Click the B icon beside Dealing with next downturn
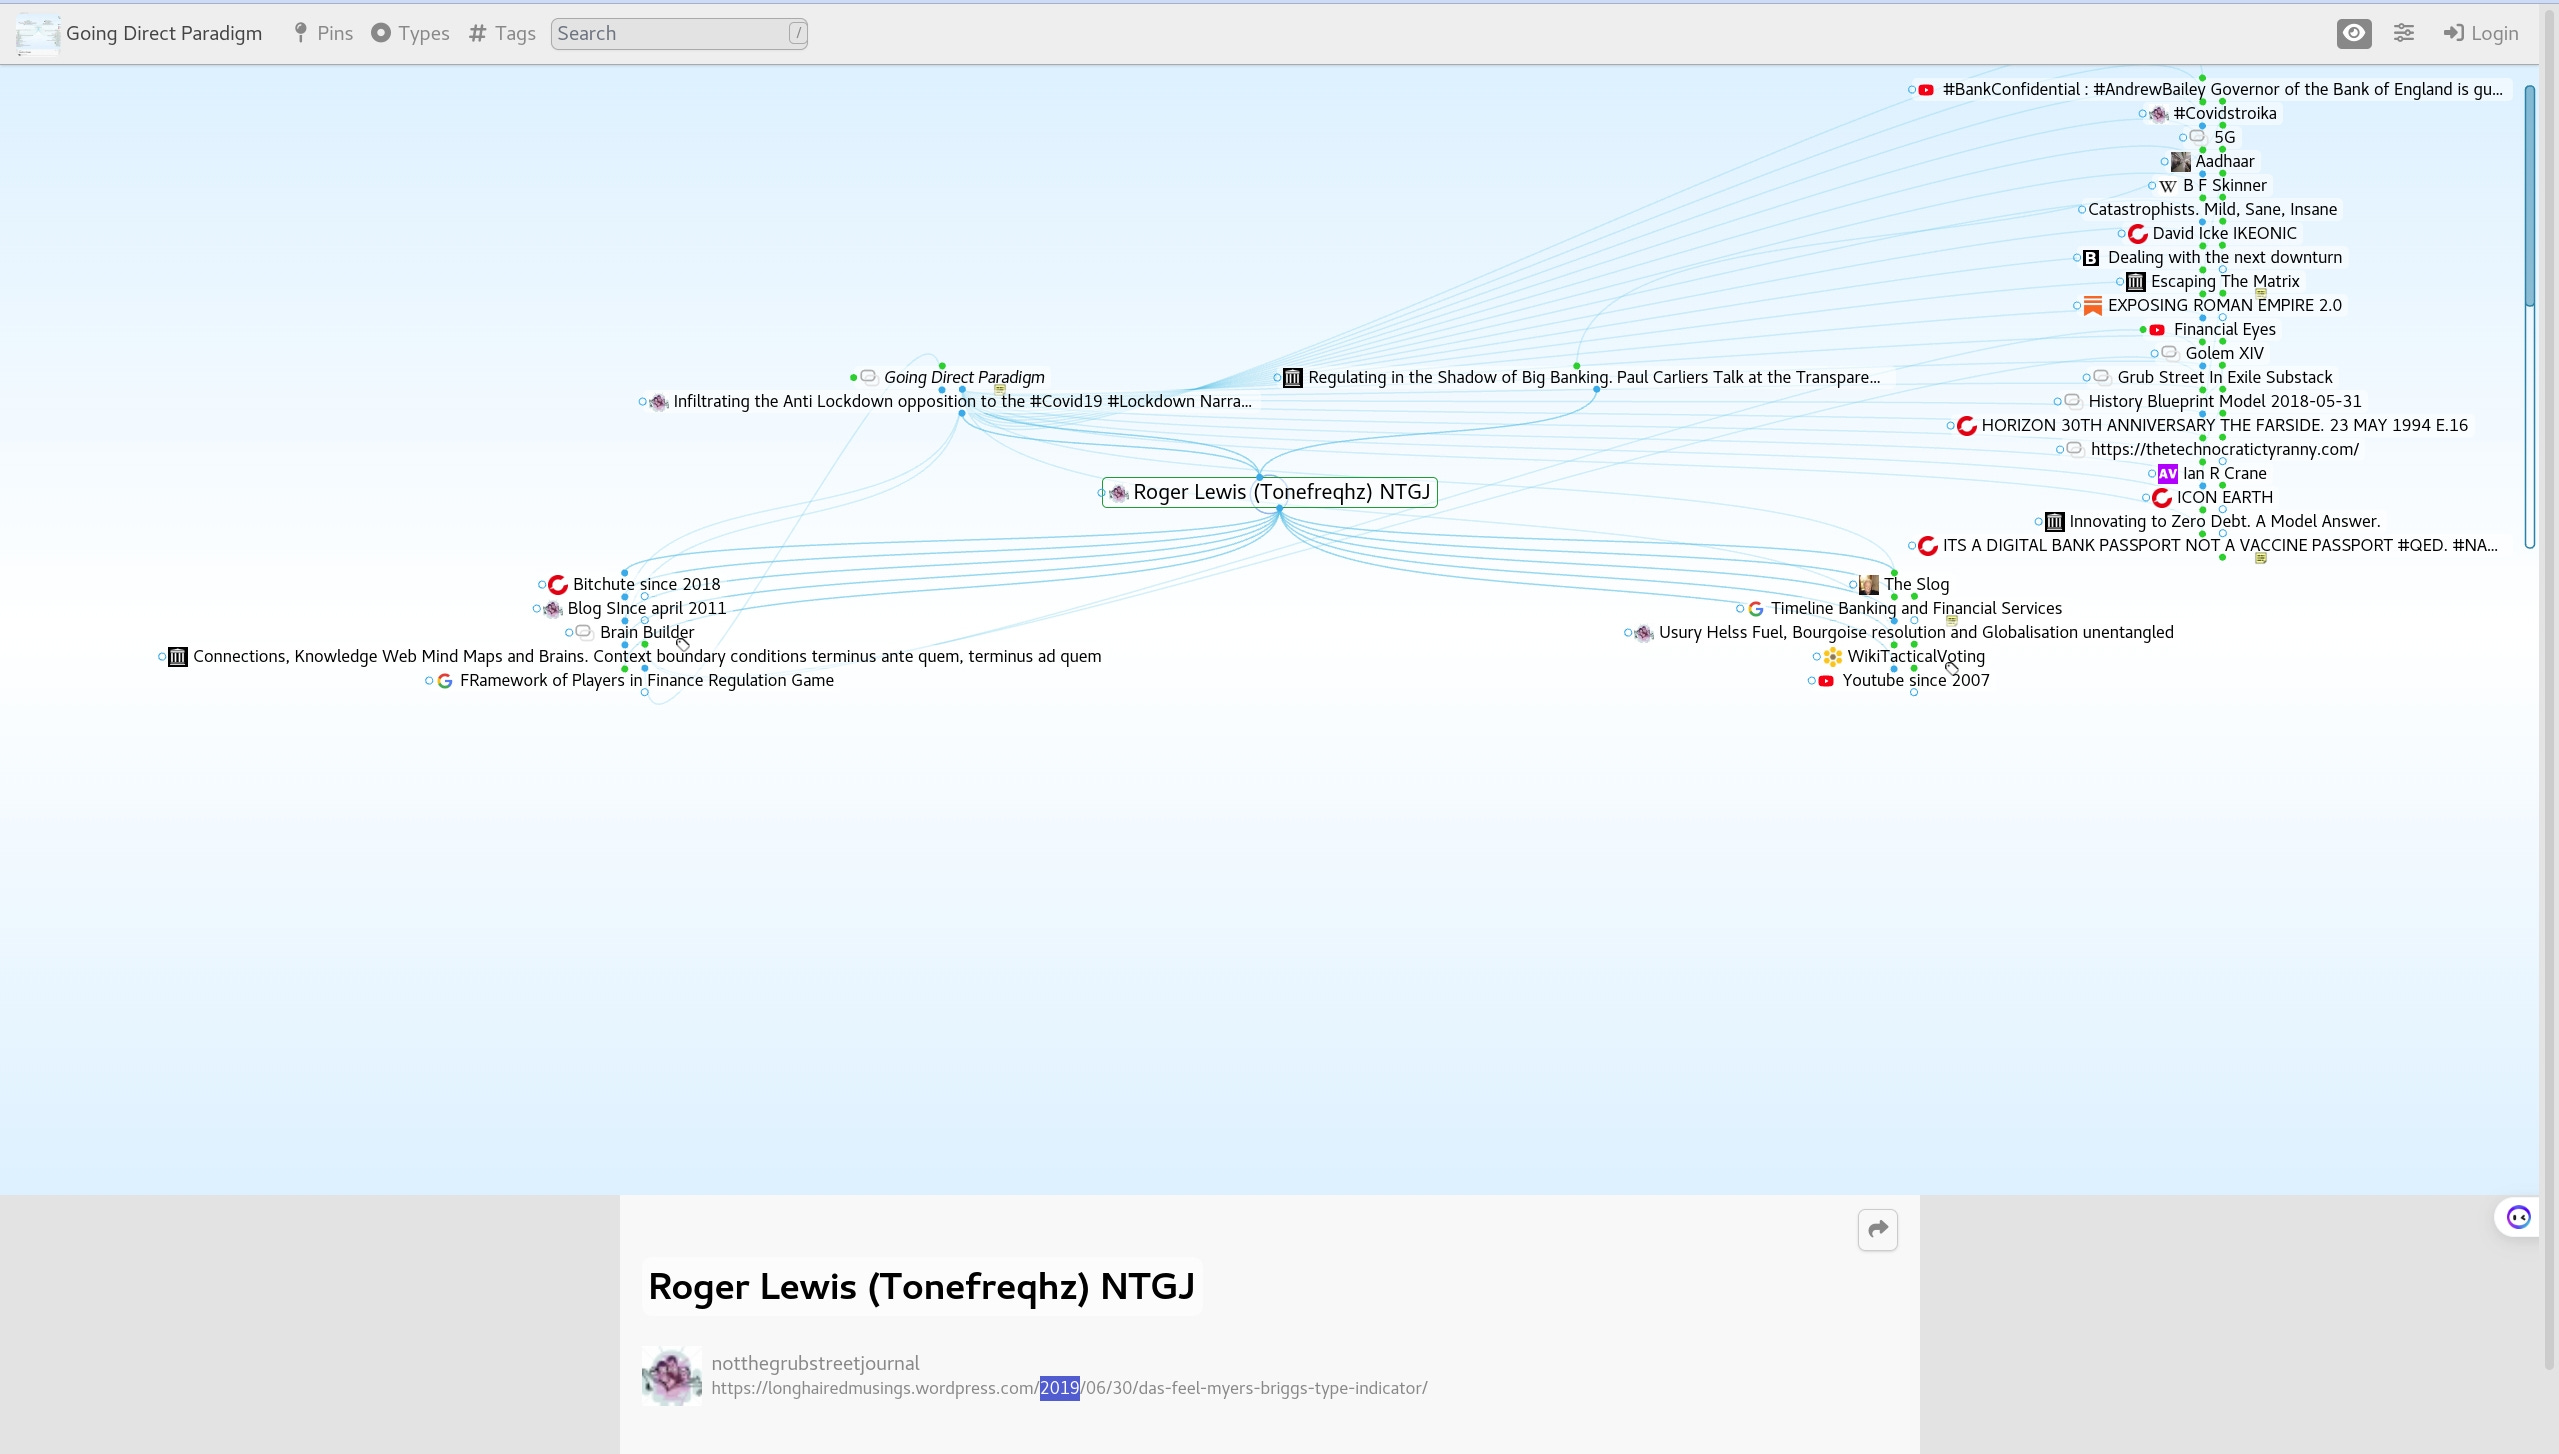This screenshot has width=2559, height=1454. [2091, 258]
